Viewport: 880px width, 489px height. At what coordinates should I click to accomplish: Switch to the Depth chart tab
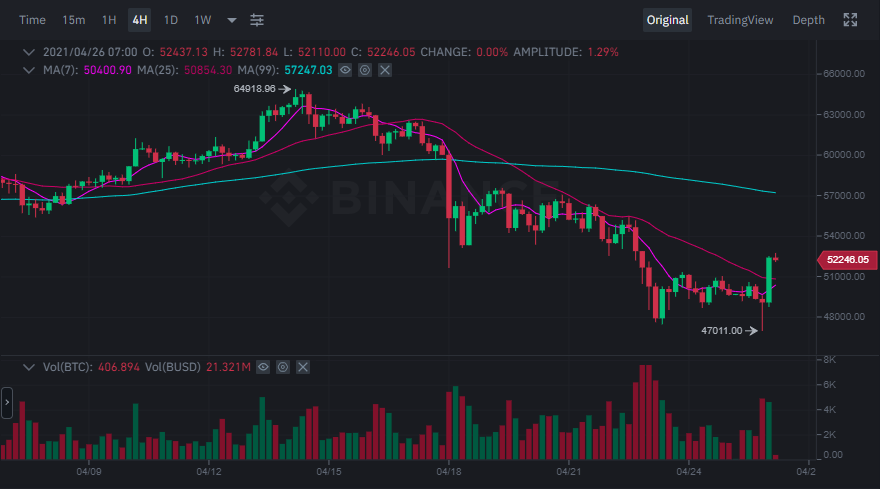[808, 20]
